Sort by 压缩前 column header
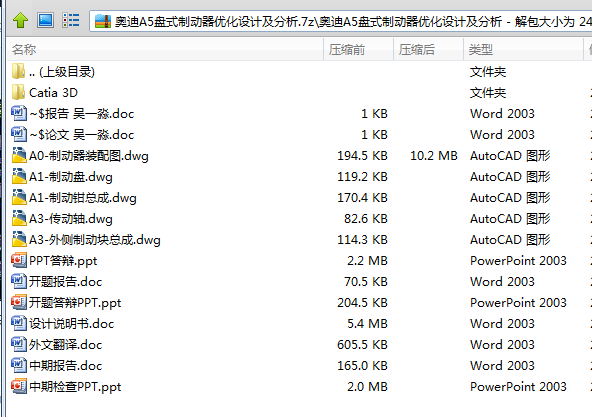This screenshot has height=417, width=592. [358, 49]
